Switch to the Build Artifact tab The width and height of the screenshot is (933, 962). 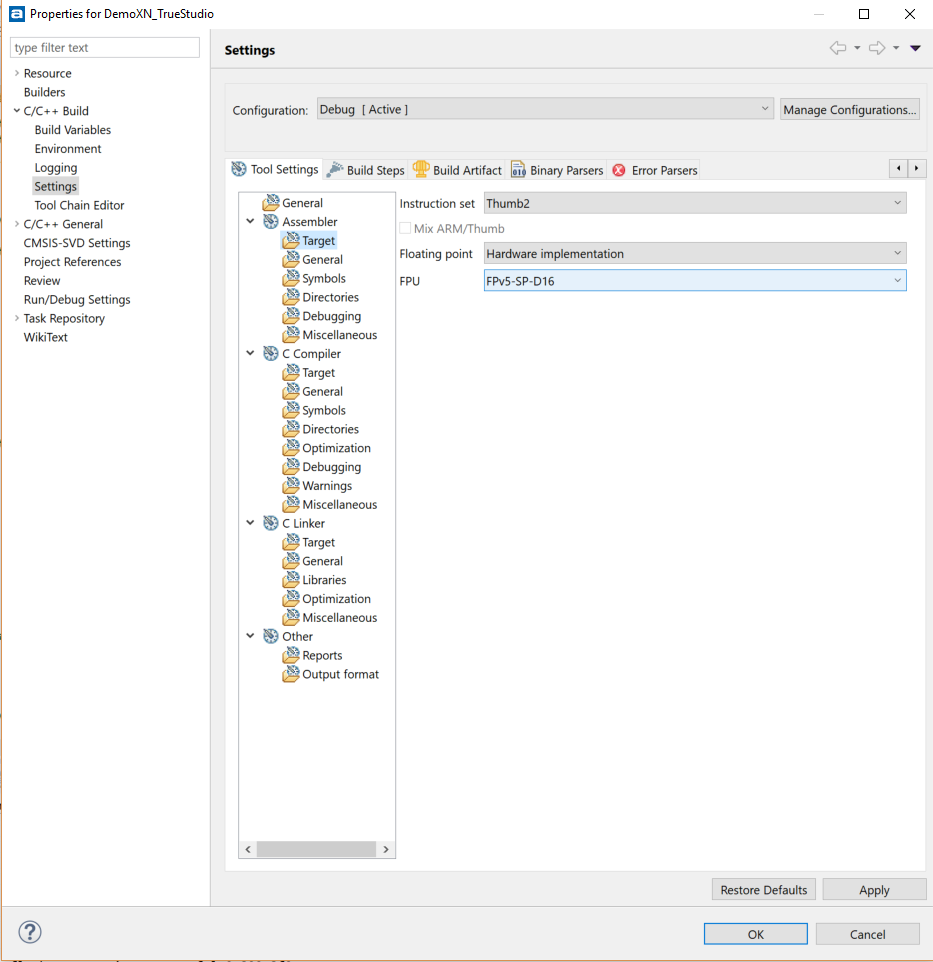tap(458, 170)
